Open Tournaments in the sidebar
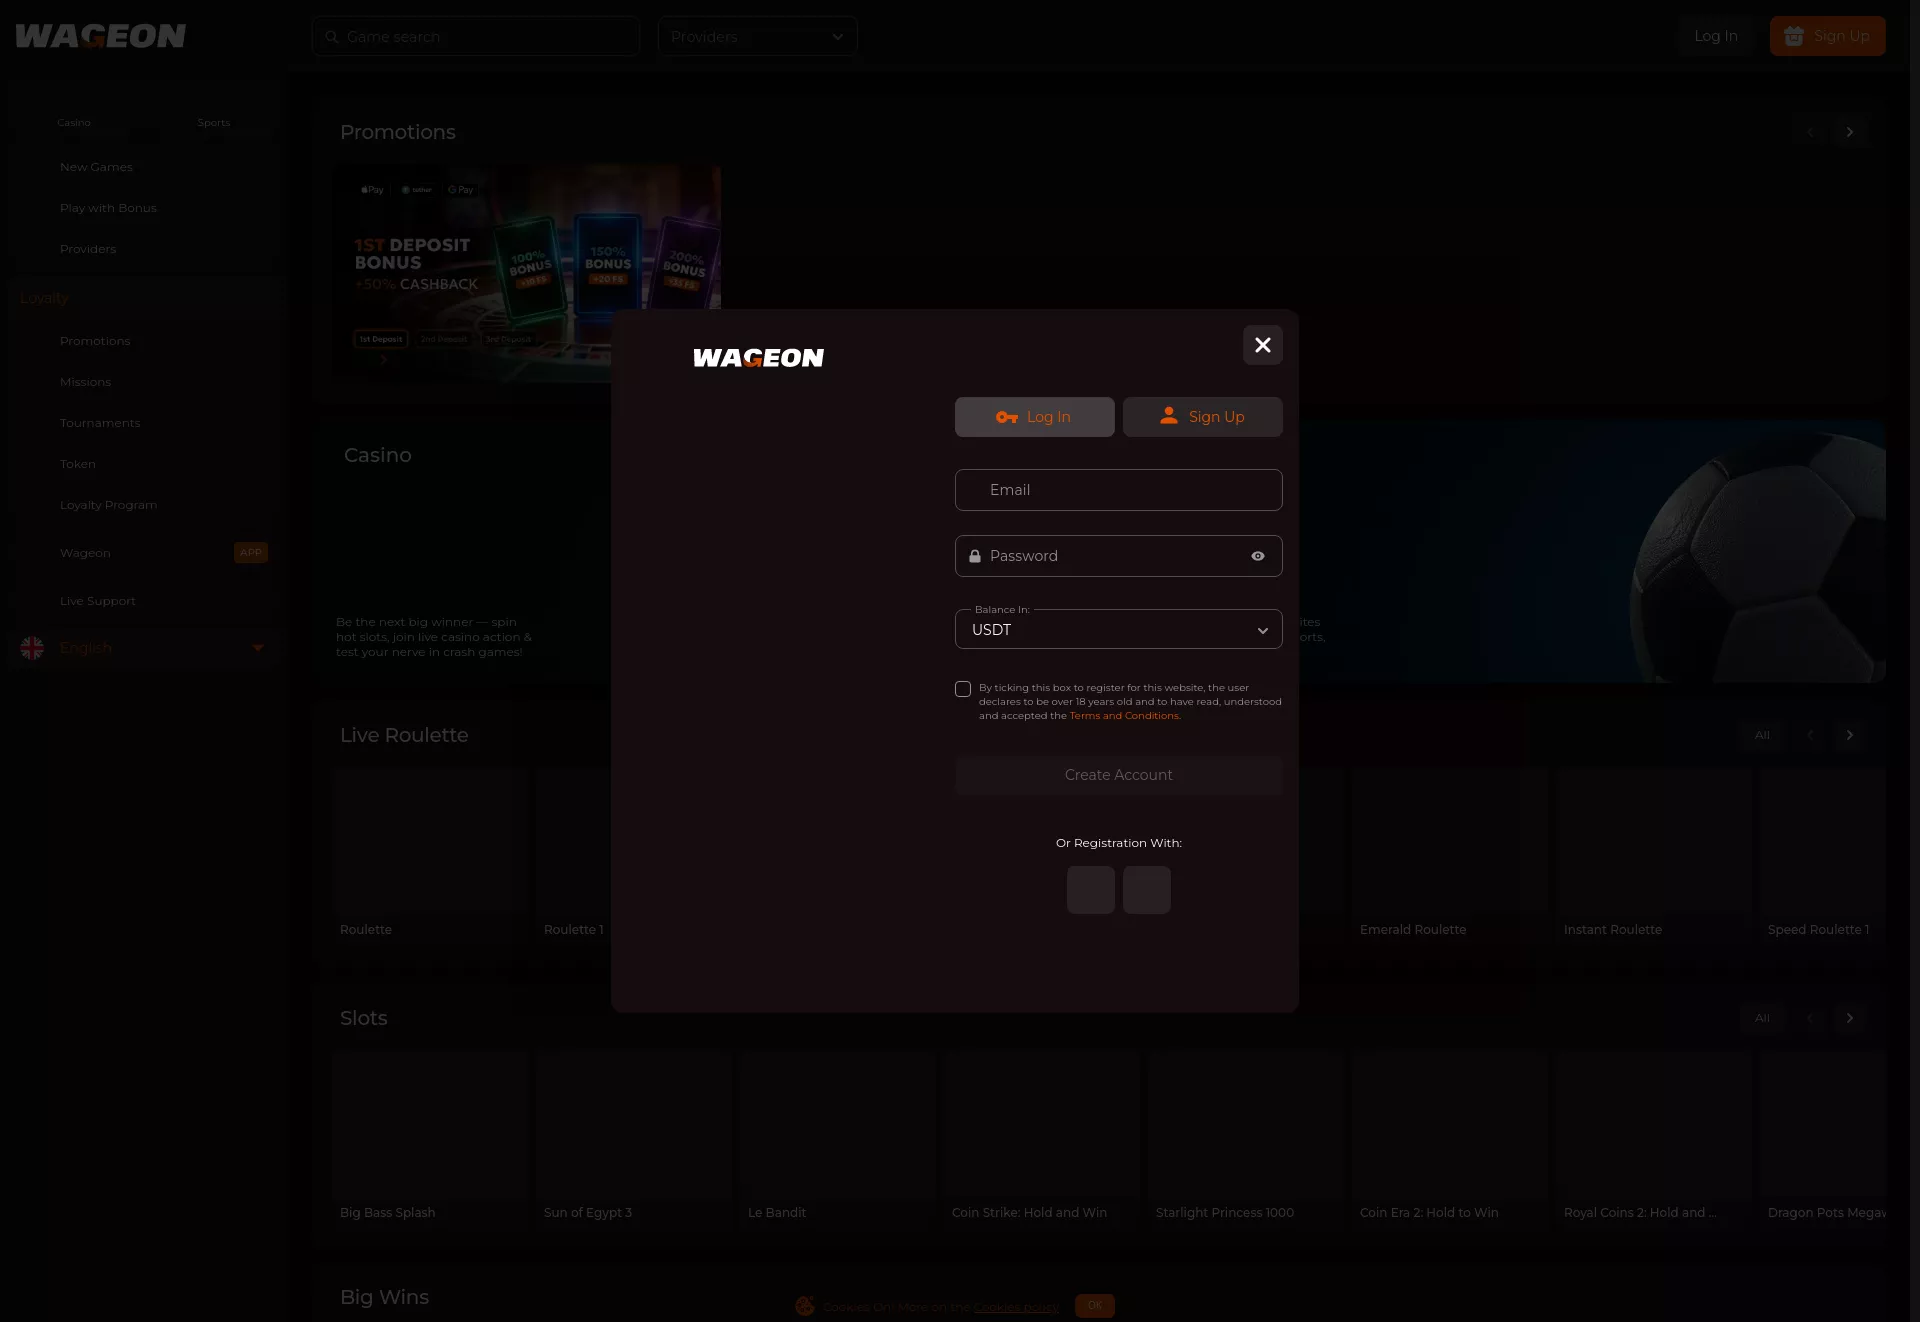Screen dimensions: 1920x1322 pyautogui.click(x=100, y=423)
